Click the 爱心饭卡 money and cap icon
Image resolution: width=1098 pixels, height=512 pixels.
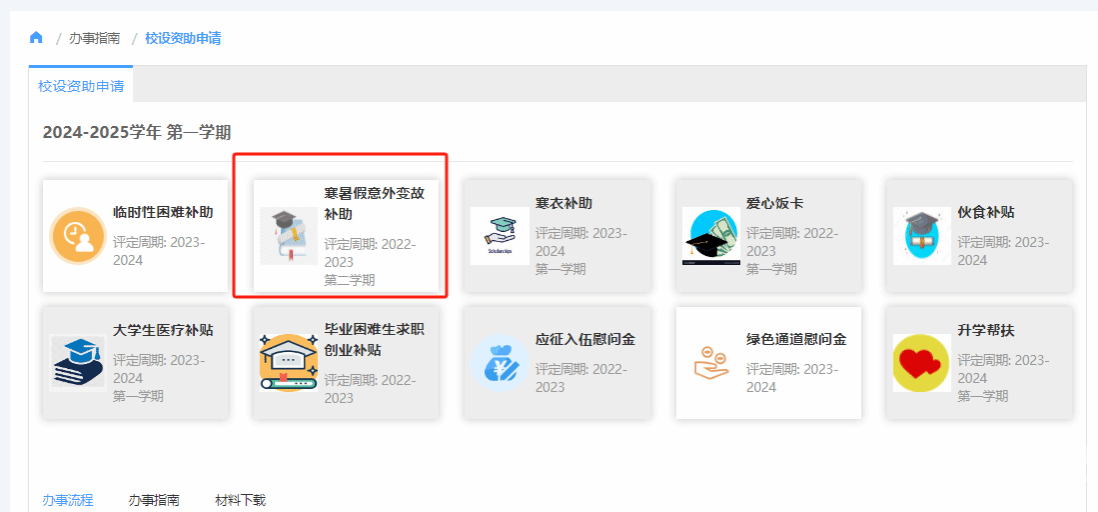pos(711,236)
